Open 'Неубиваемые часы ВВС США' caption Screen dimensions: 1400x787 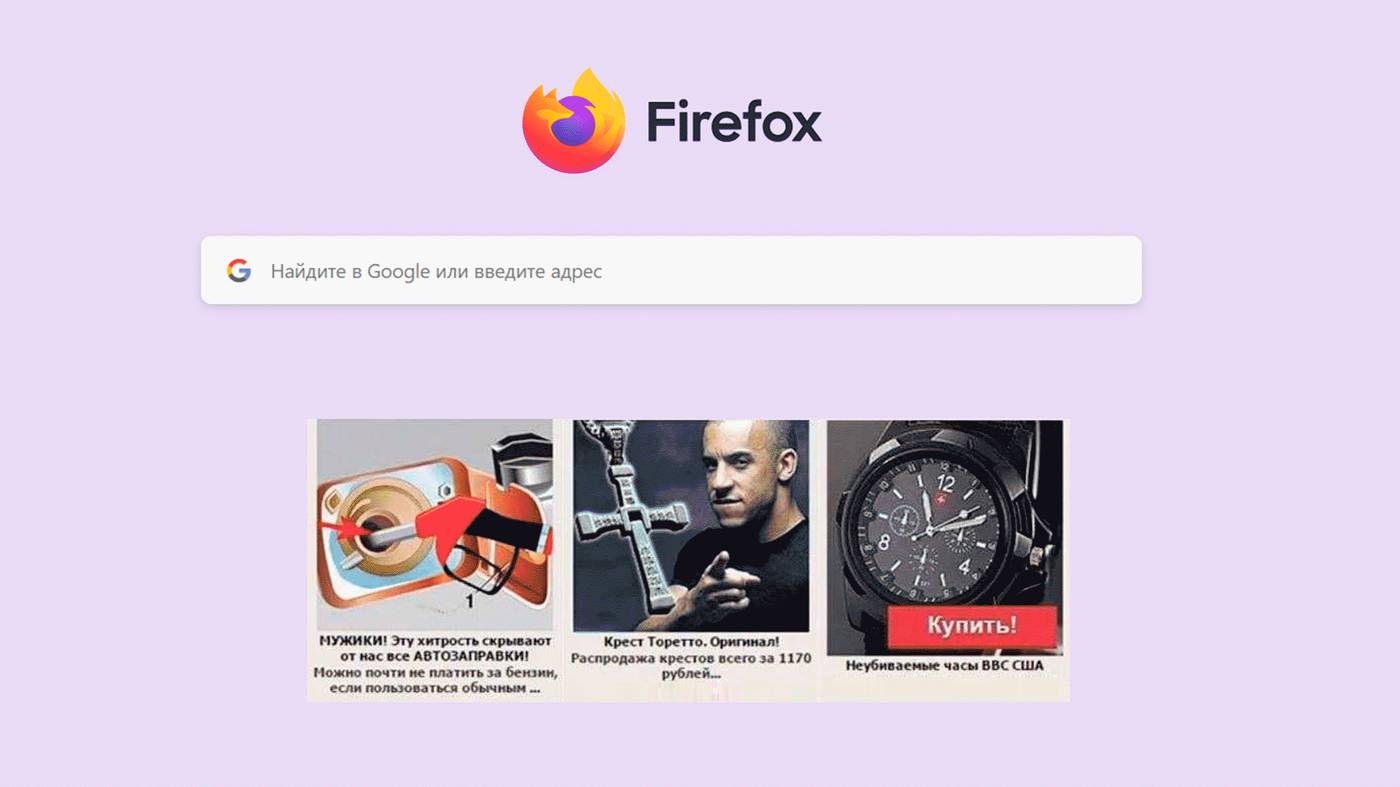[944, 665]
